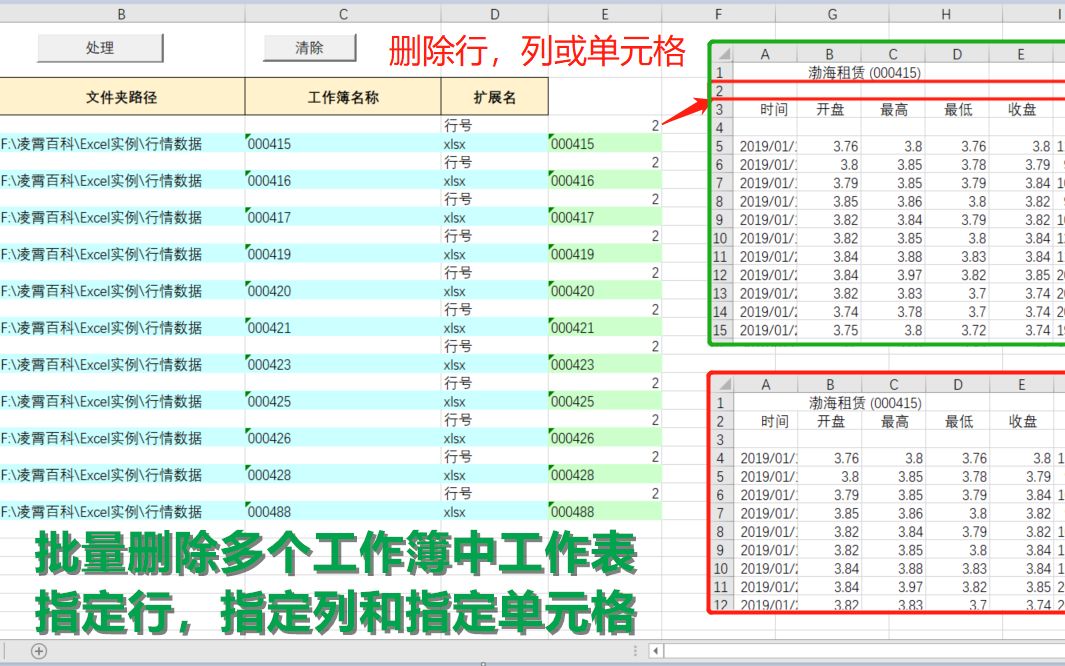This screenshot has height=666, width=1065.
Task: Select the 工作簿名称 header cell
Action: [x=343, y=96]
